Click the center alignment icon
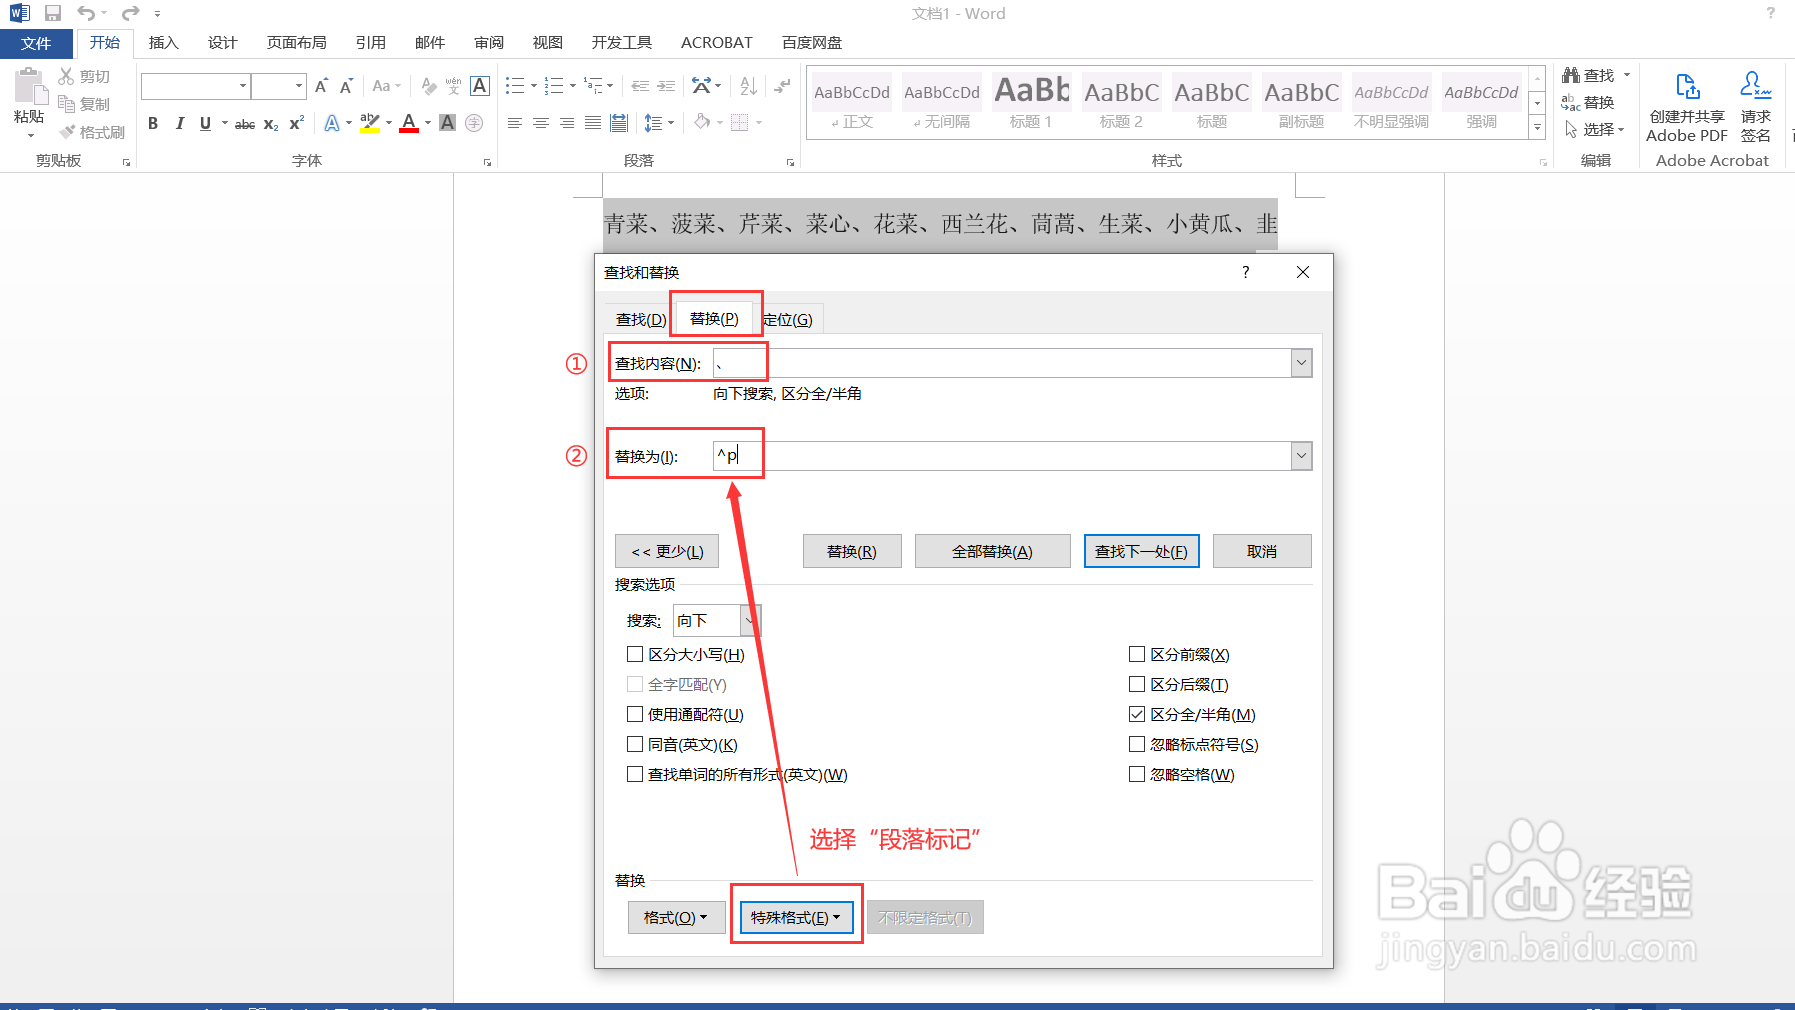 tap(540, 123)
